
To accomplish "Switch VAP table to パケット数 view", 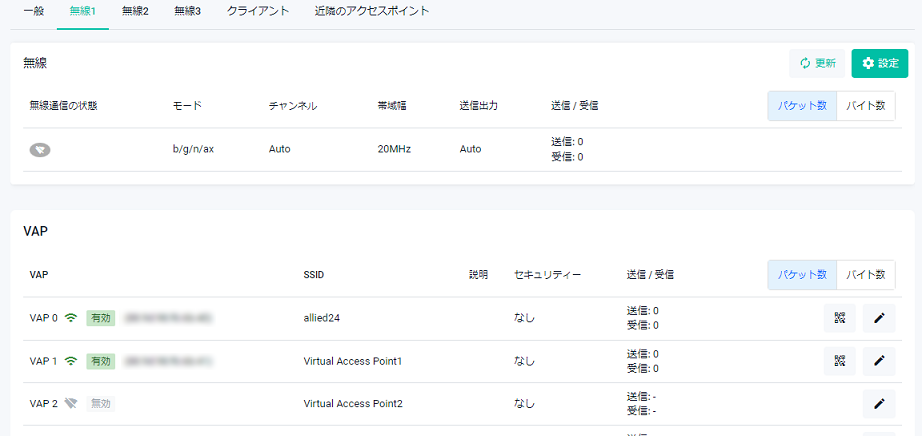I will [801, 274].
